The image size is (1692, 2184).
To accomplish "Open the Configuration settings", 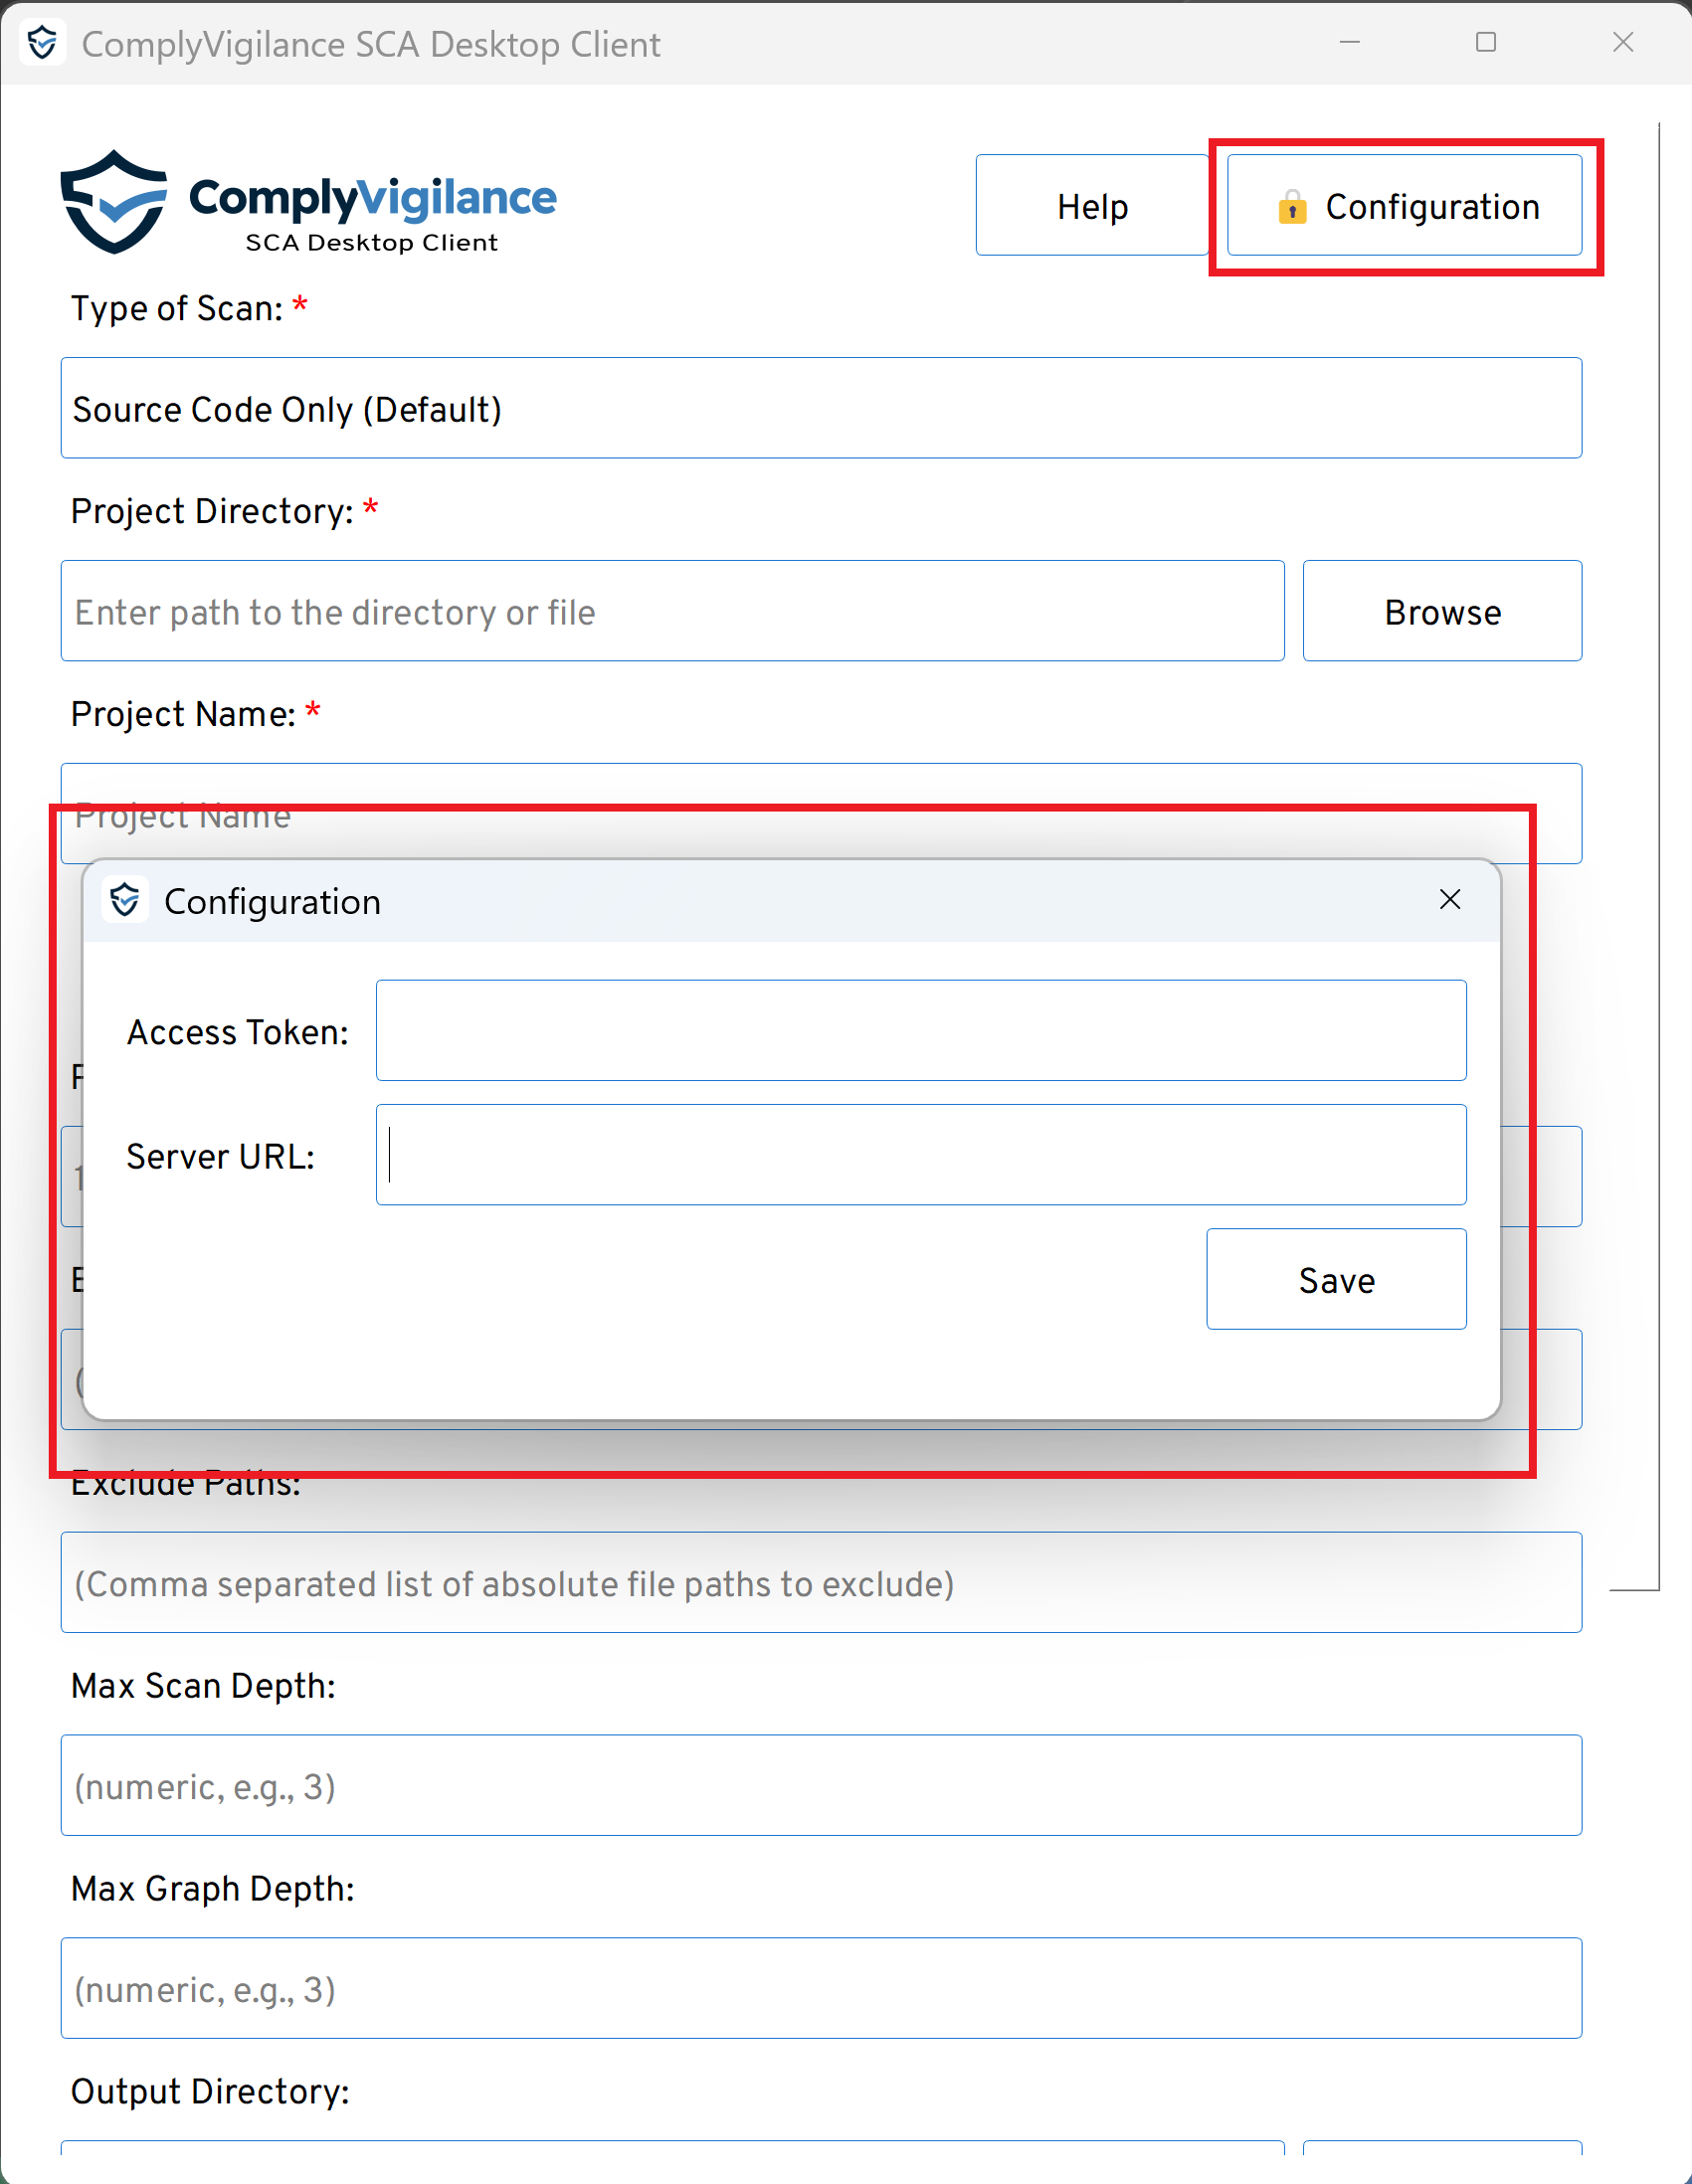I will [x=1404, y=206].
